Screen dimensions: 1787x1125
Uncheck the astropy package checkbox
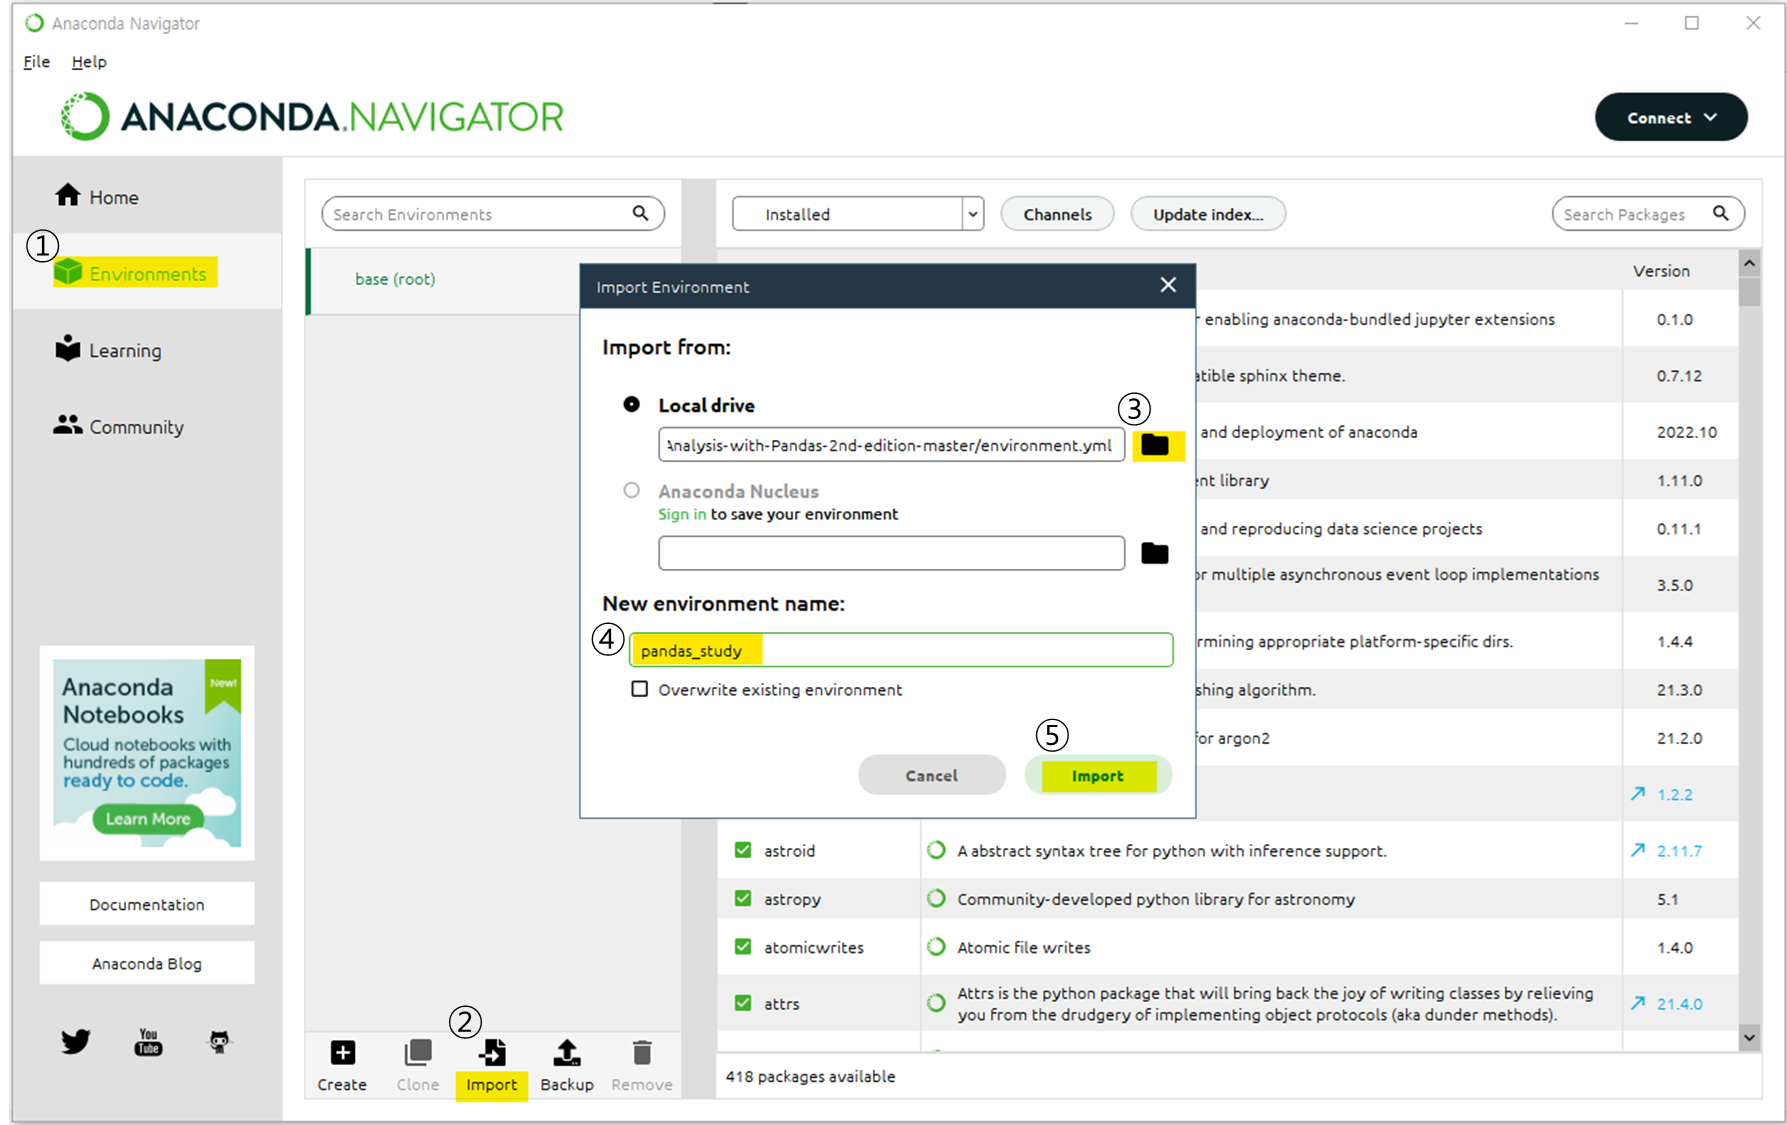(743, 898)
